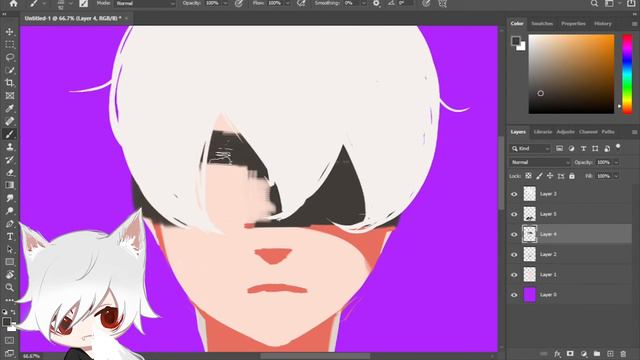The width and height of the screenshot is (640, 360).
Task: Open the Layers panel menu
Action: (x=634, y=132)
